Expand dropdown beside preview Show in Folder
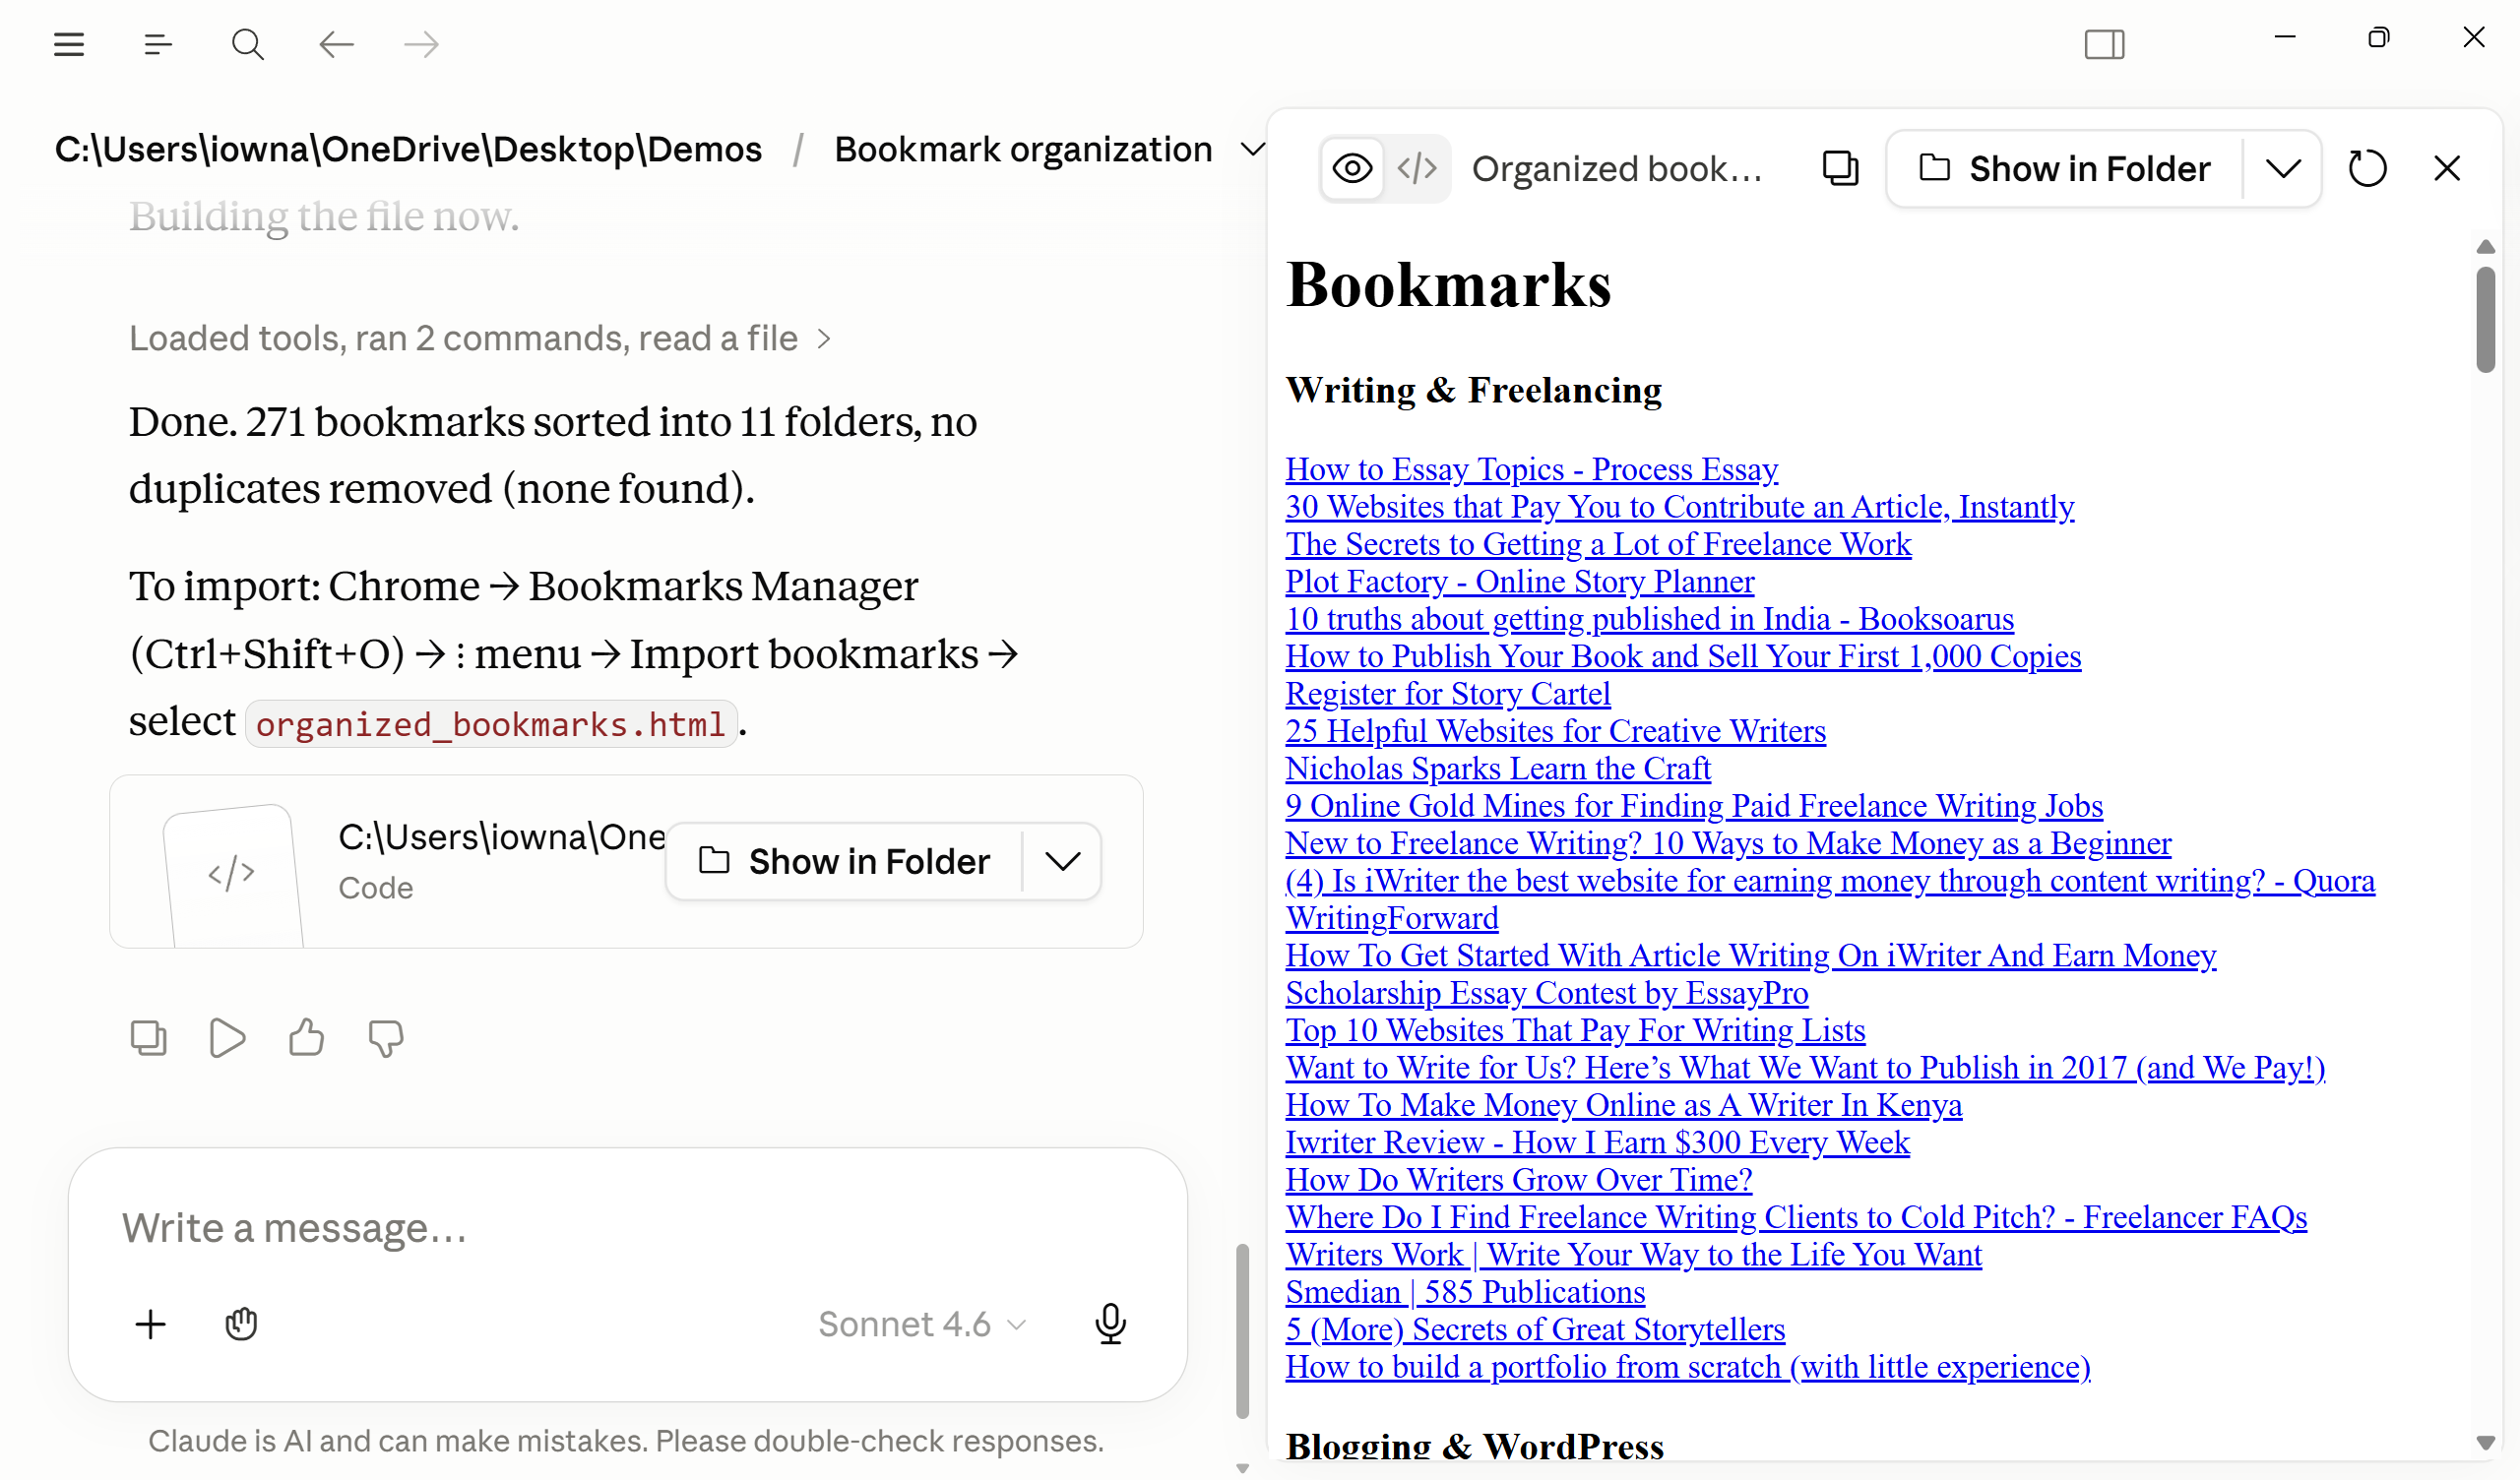Screen dimensions: 2520x1480 tap(2282, 168)
